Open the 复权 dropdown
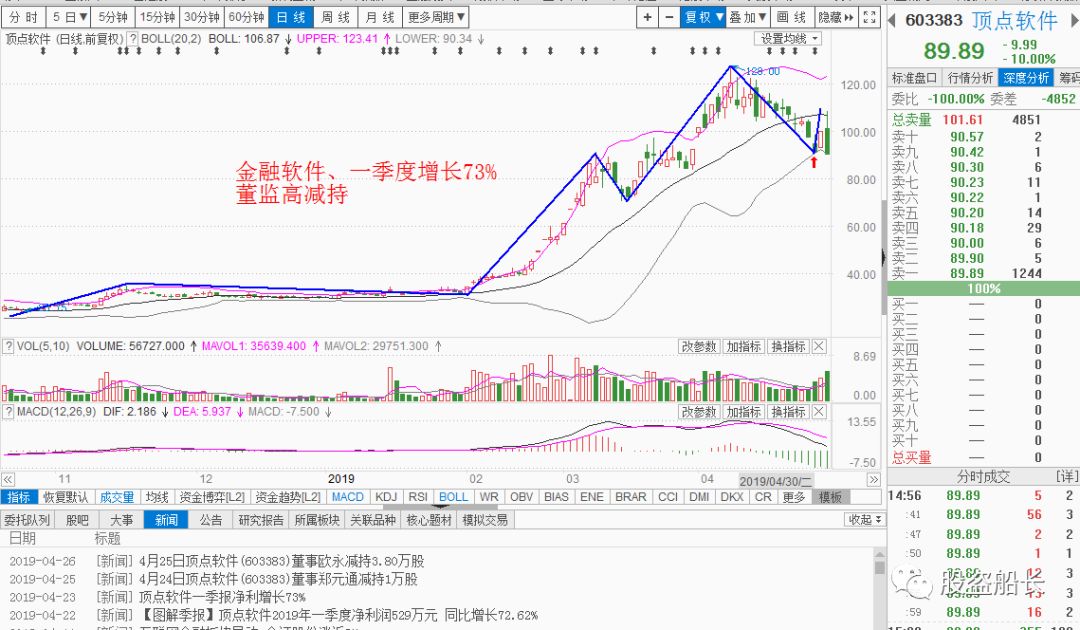The height and width of the screenshot is (630, 1080). tap(703, 17)
